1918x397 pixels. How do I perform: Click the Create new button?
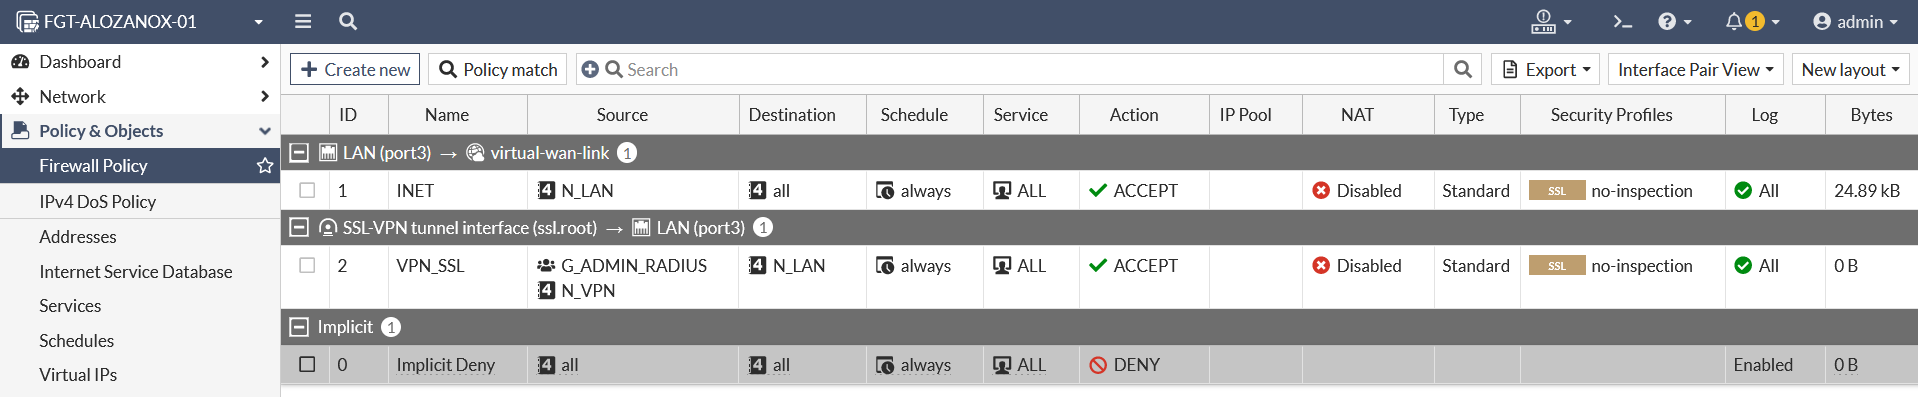(355, 69)
